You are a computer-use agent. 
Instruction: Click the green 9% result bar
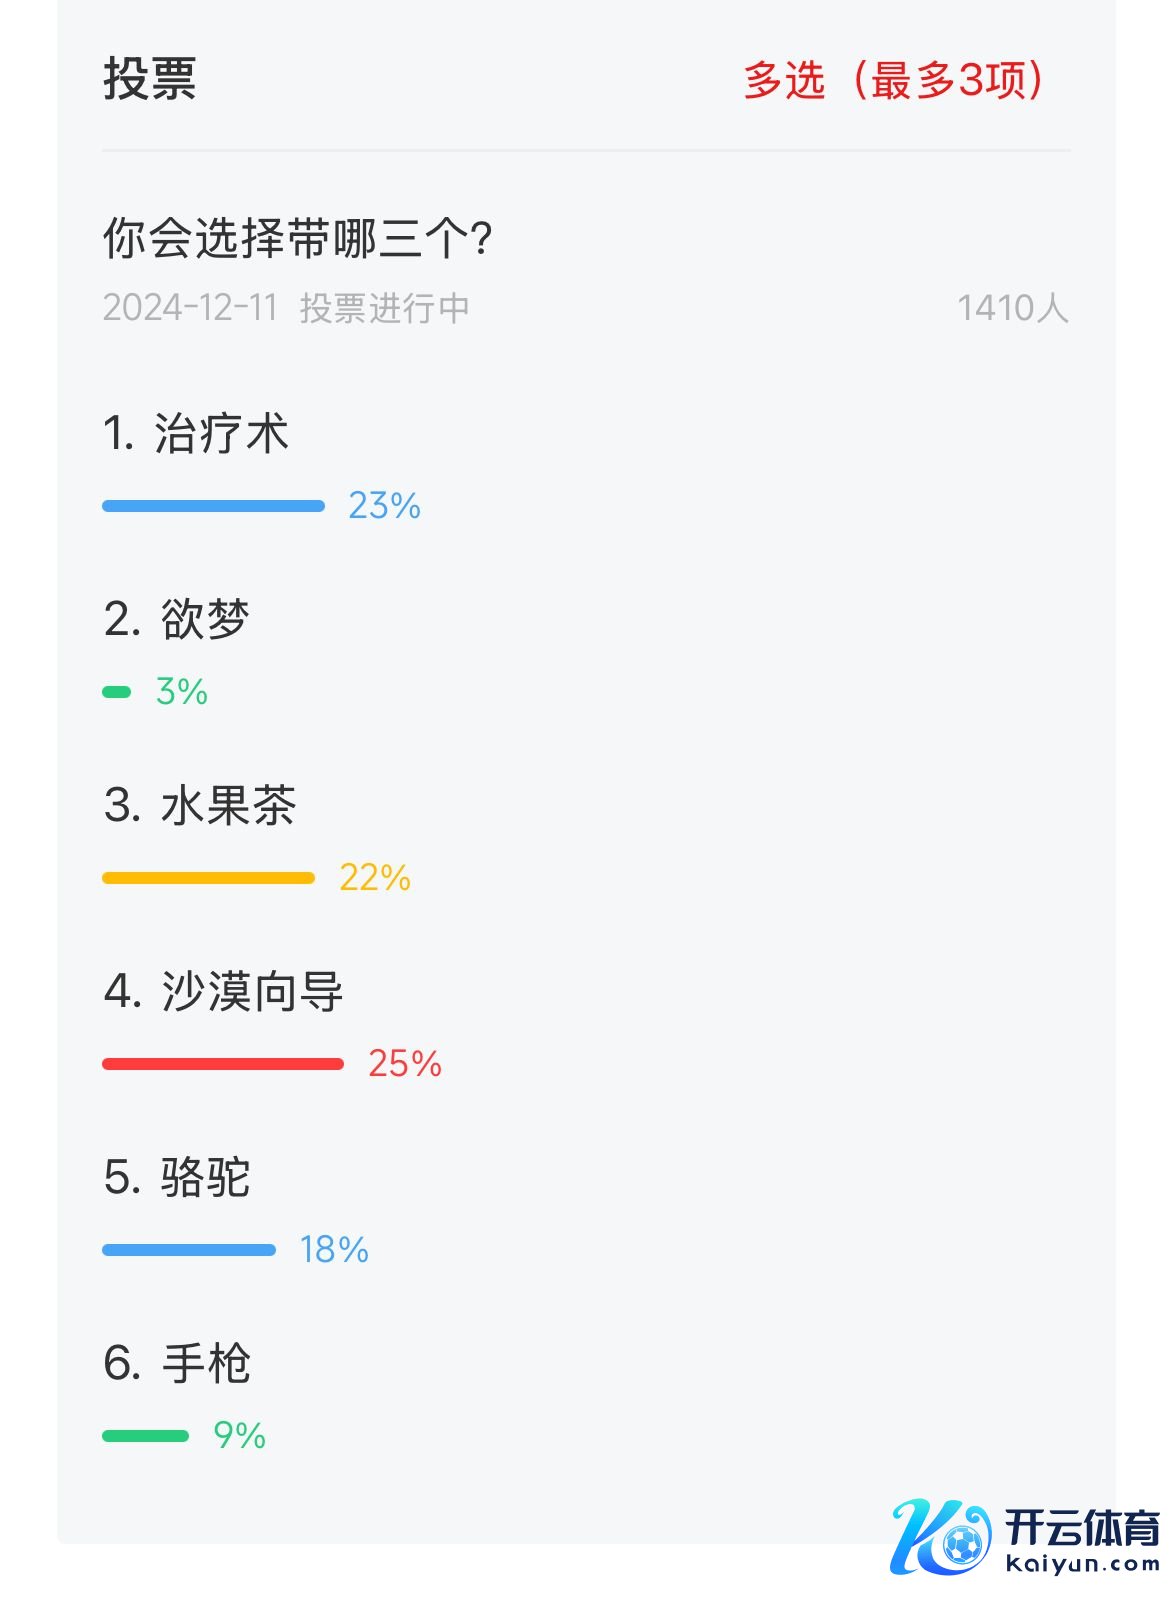(145, 1436)
